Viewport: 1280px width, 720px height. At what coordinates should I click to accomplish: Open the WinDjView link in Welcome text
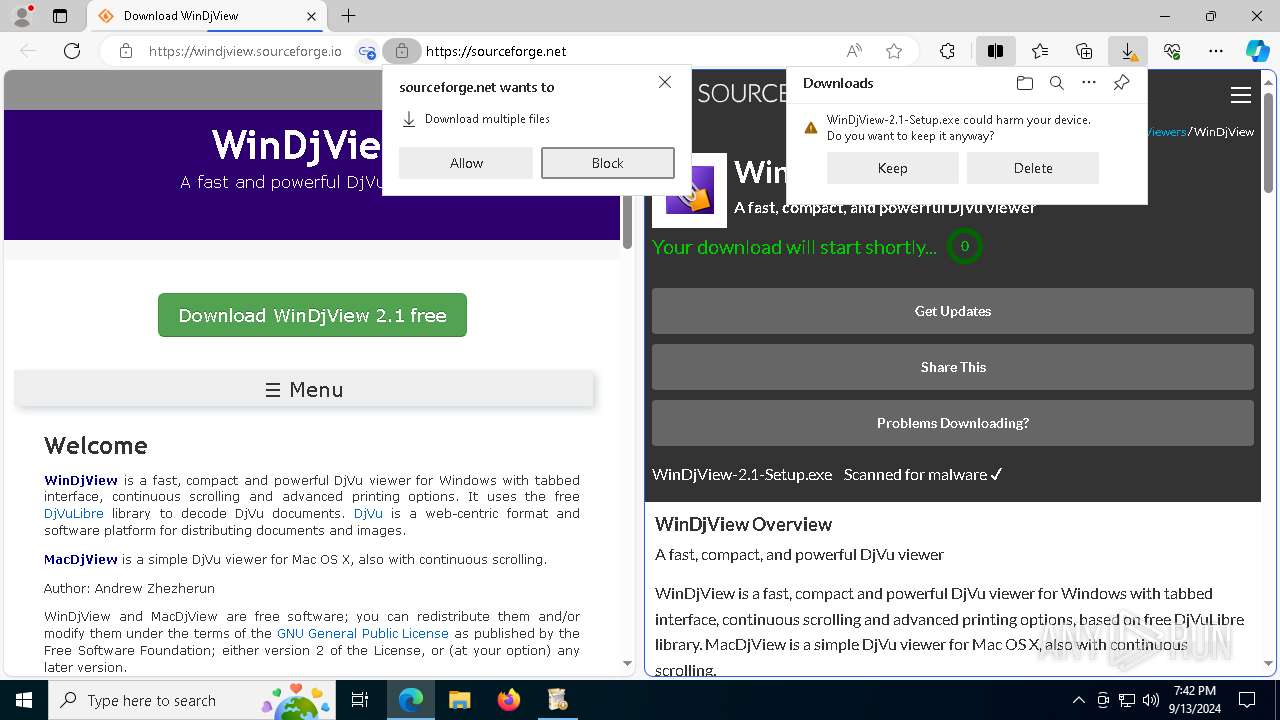[x=81, y=480]
